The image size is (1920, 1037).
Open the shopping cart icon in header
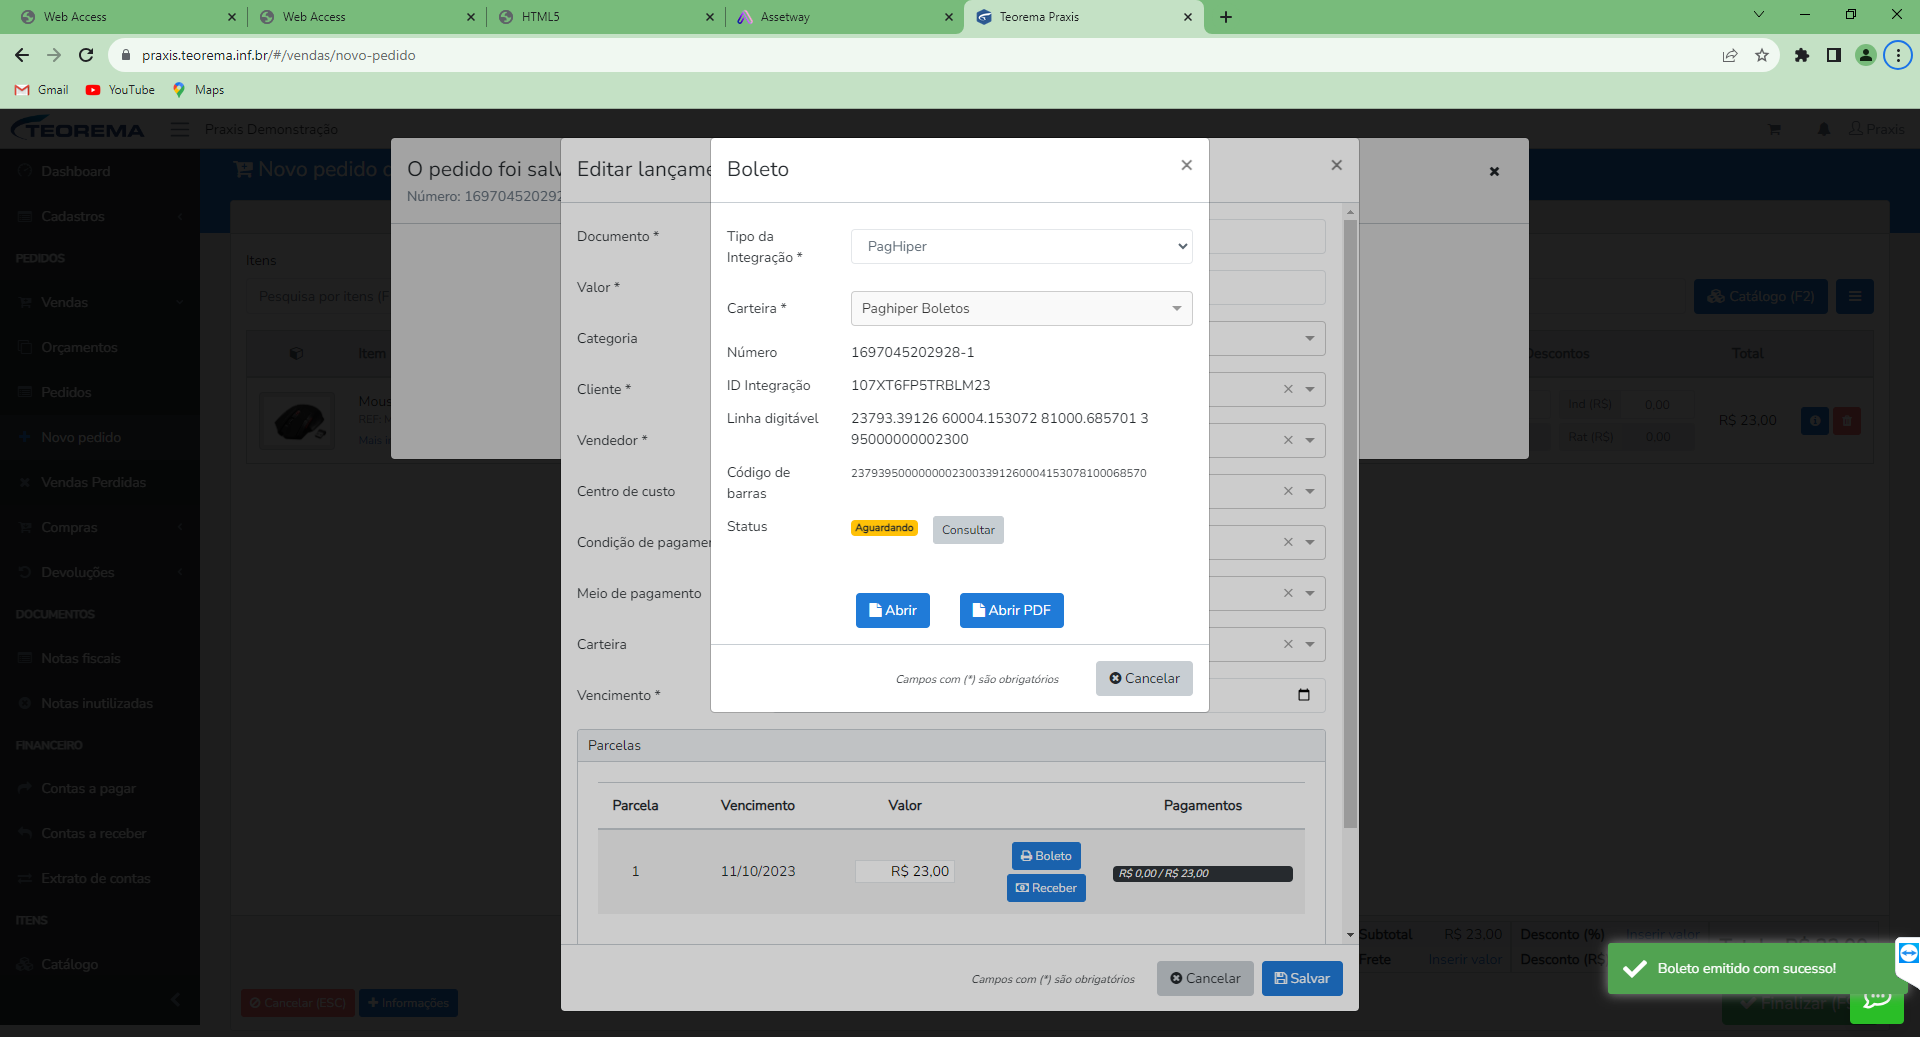(1774, 129)
